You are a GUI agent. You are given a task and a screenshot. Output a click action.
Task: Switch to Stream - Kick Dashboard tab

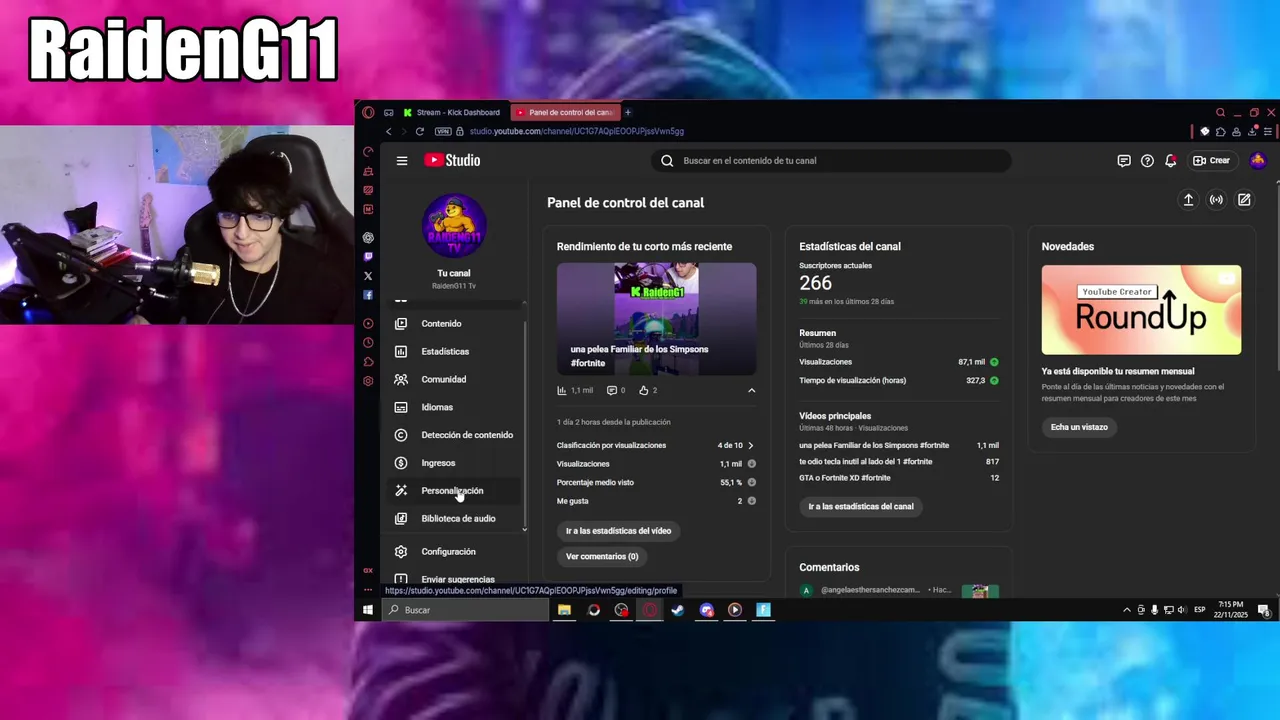[x=452, y=112]
